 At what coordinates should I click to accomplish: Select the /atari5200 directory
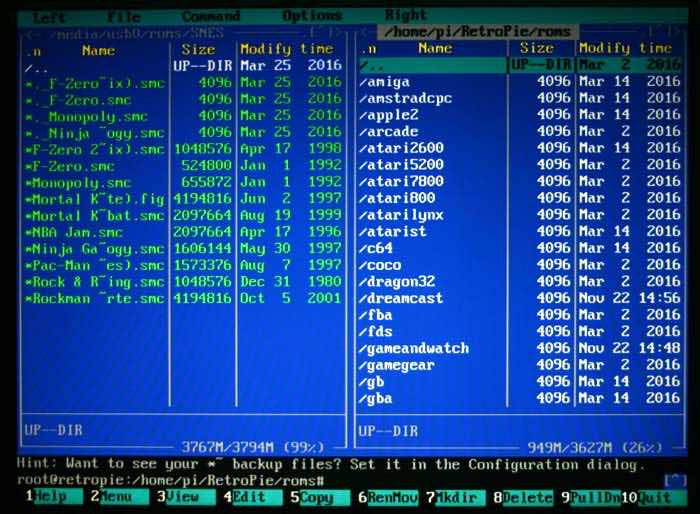[x=520, y=164]
